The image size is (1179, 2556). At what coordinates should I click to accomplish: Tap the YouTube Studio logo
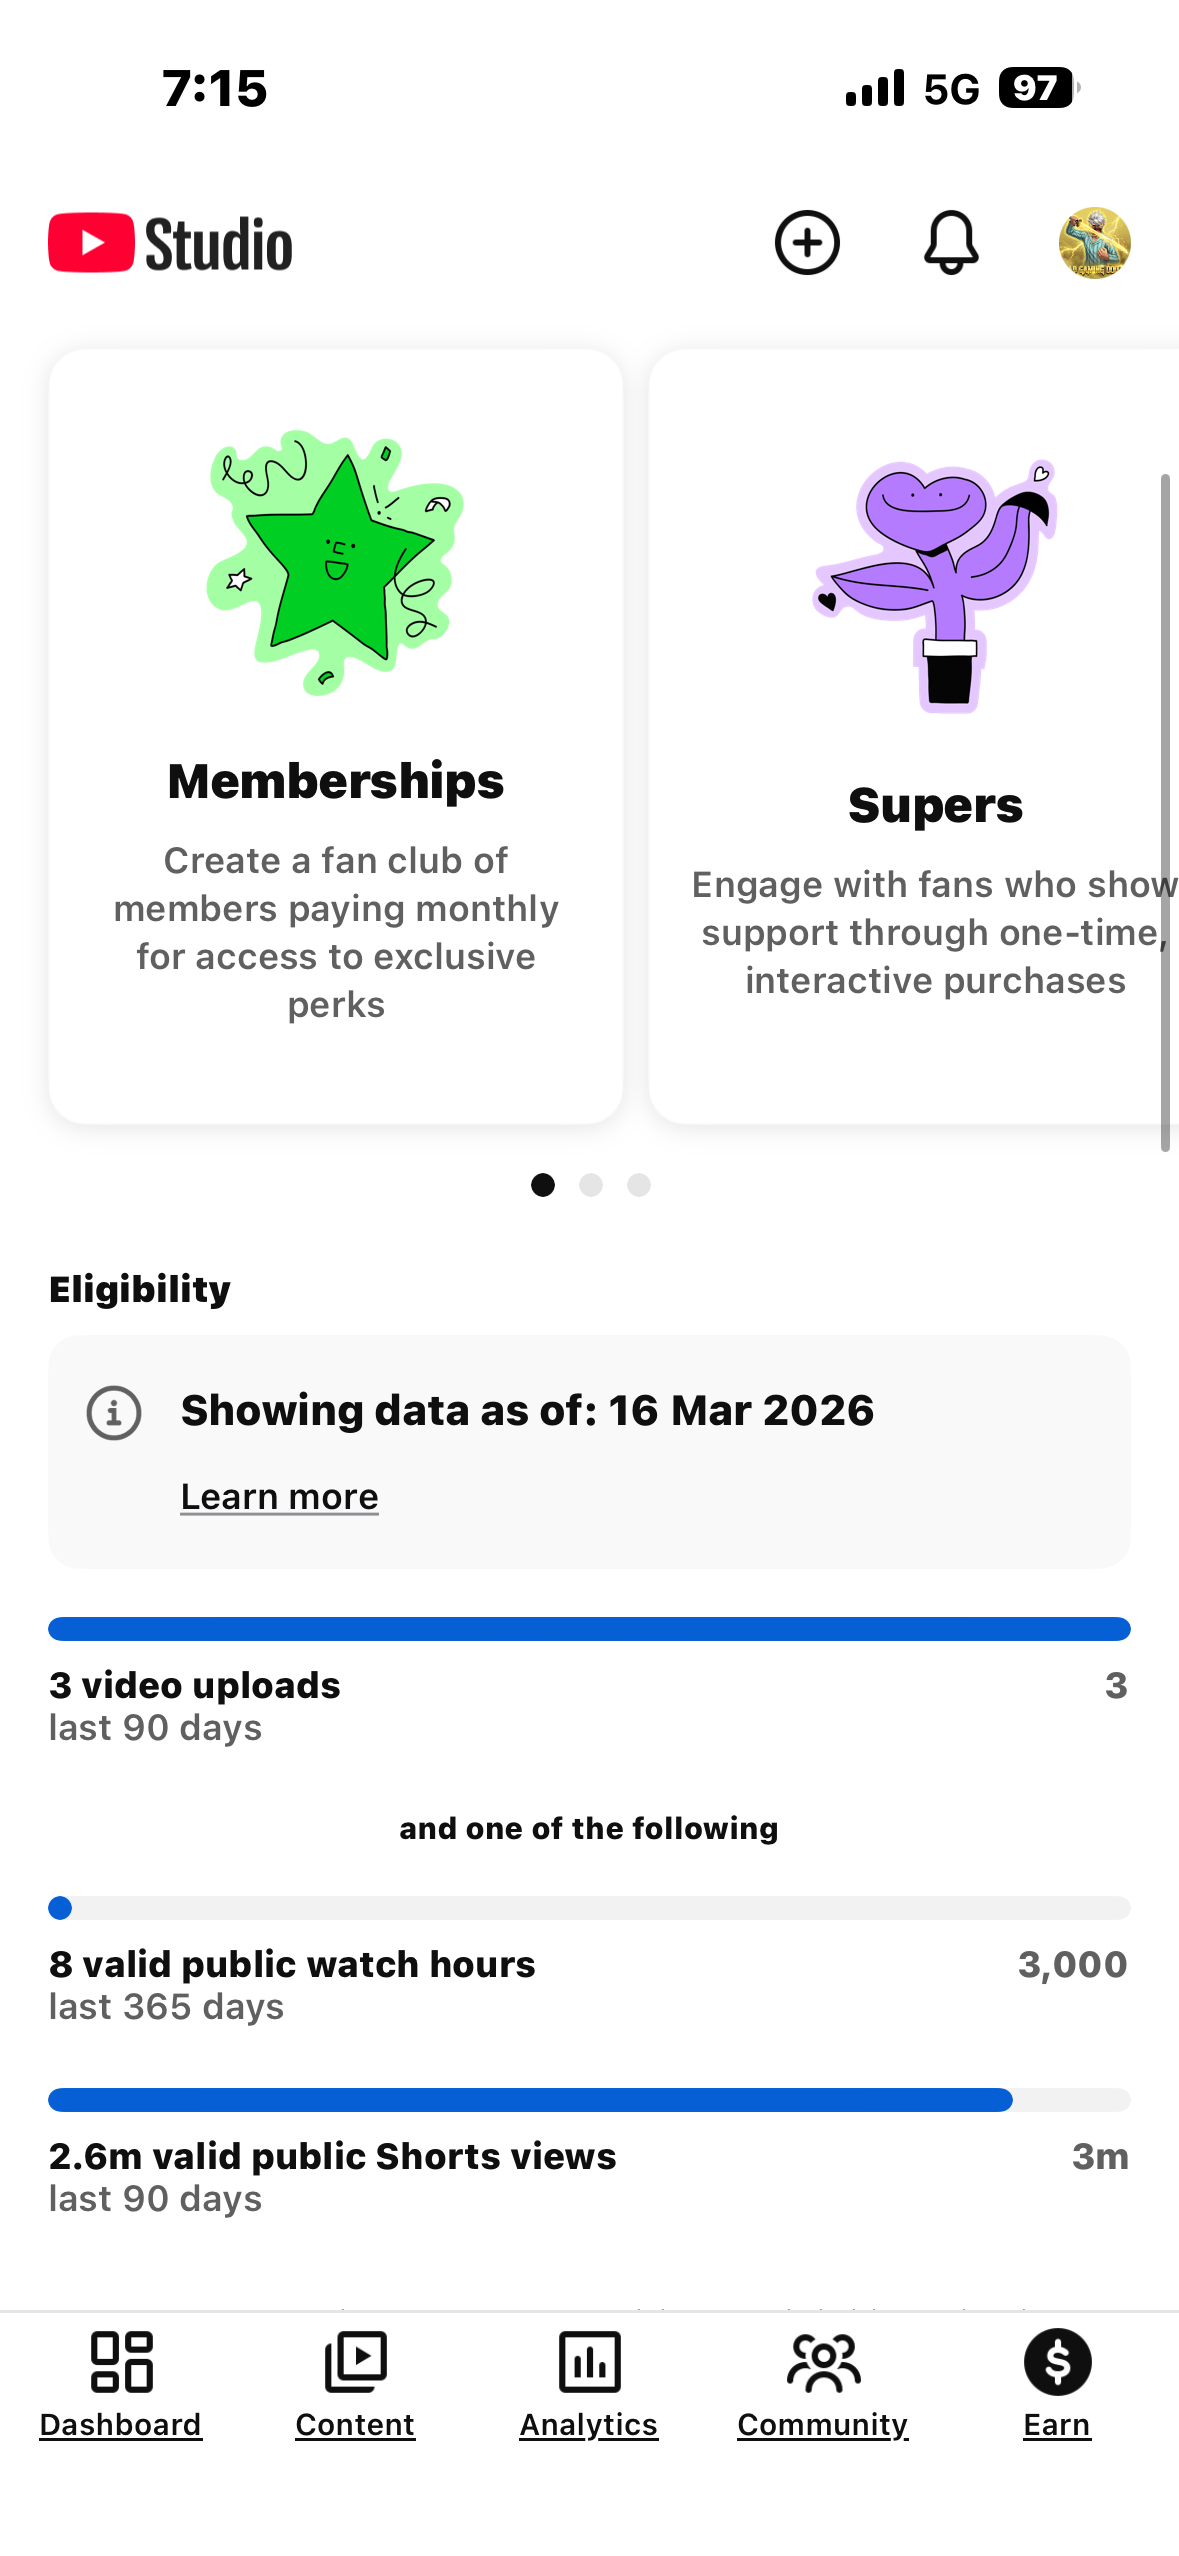(171, 243)
